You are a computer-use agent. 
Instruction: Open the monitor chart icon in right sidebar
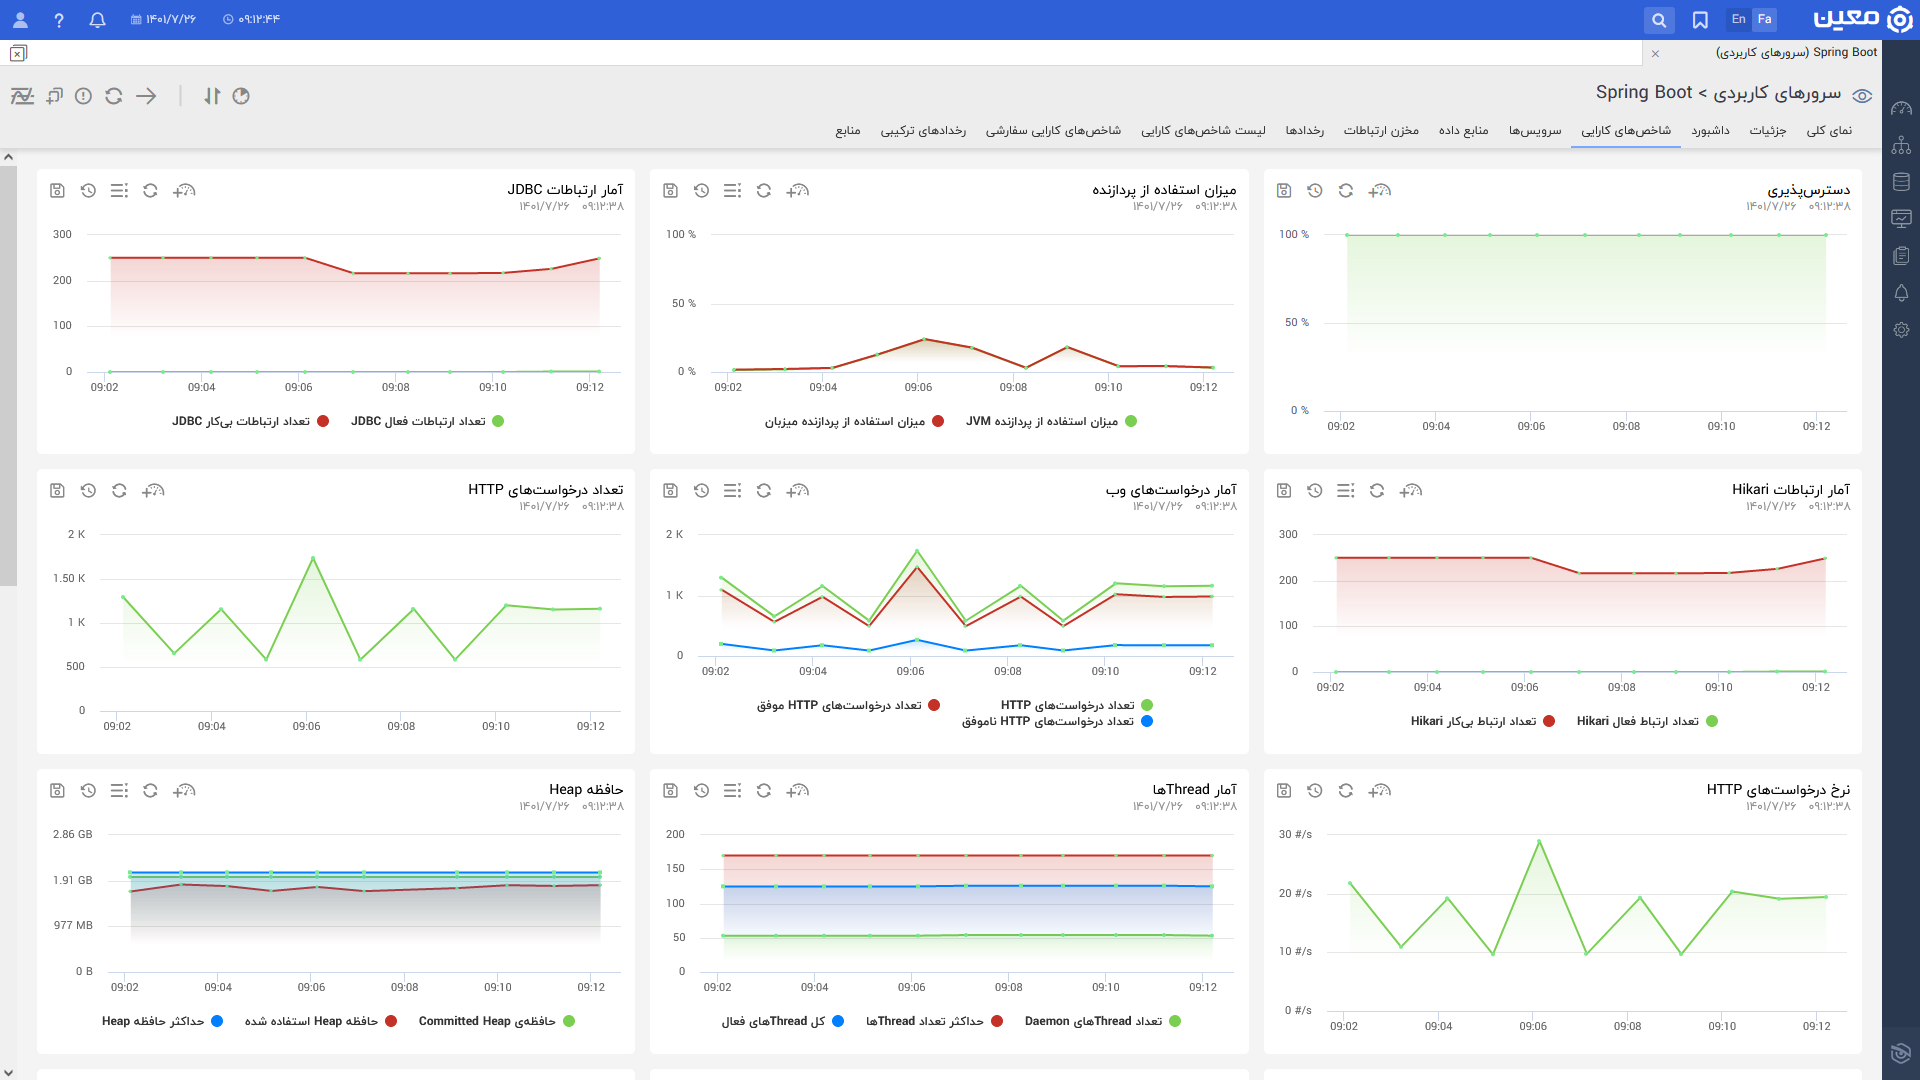click(x=1901, y=219)
